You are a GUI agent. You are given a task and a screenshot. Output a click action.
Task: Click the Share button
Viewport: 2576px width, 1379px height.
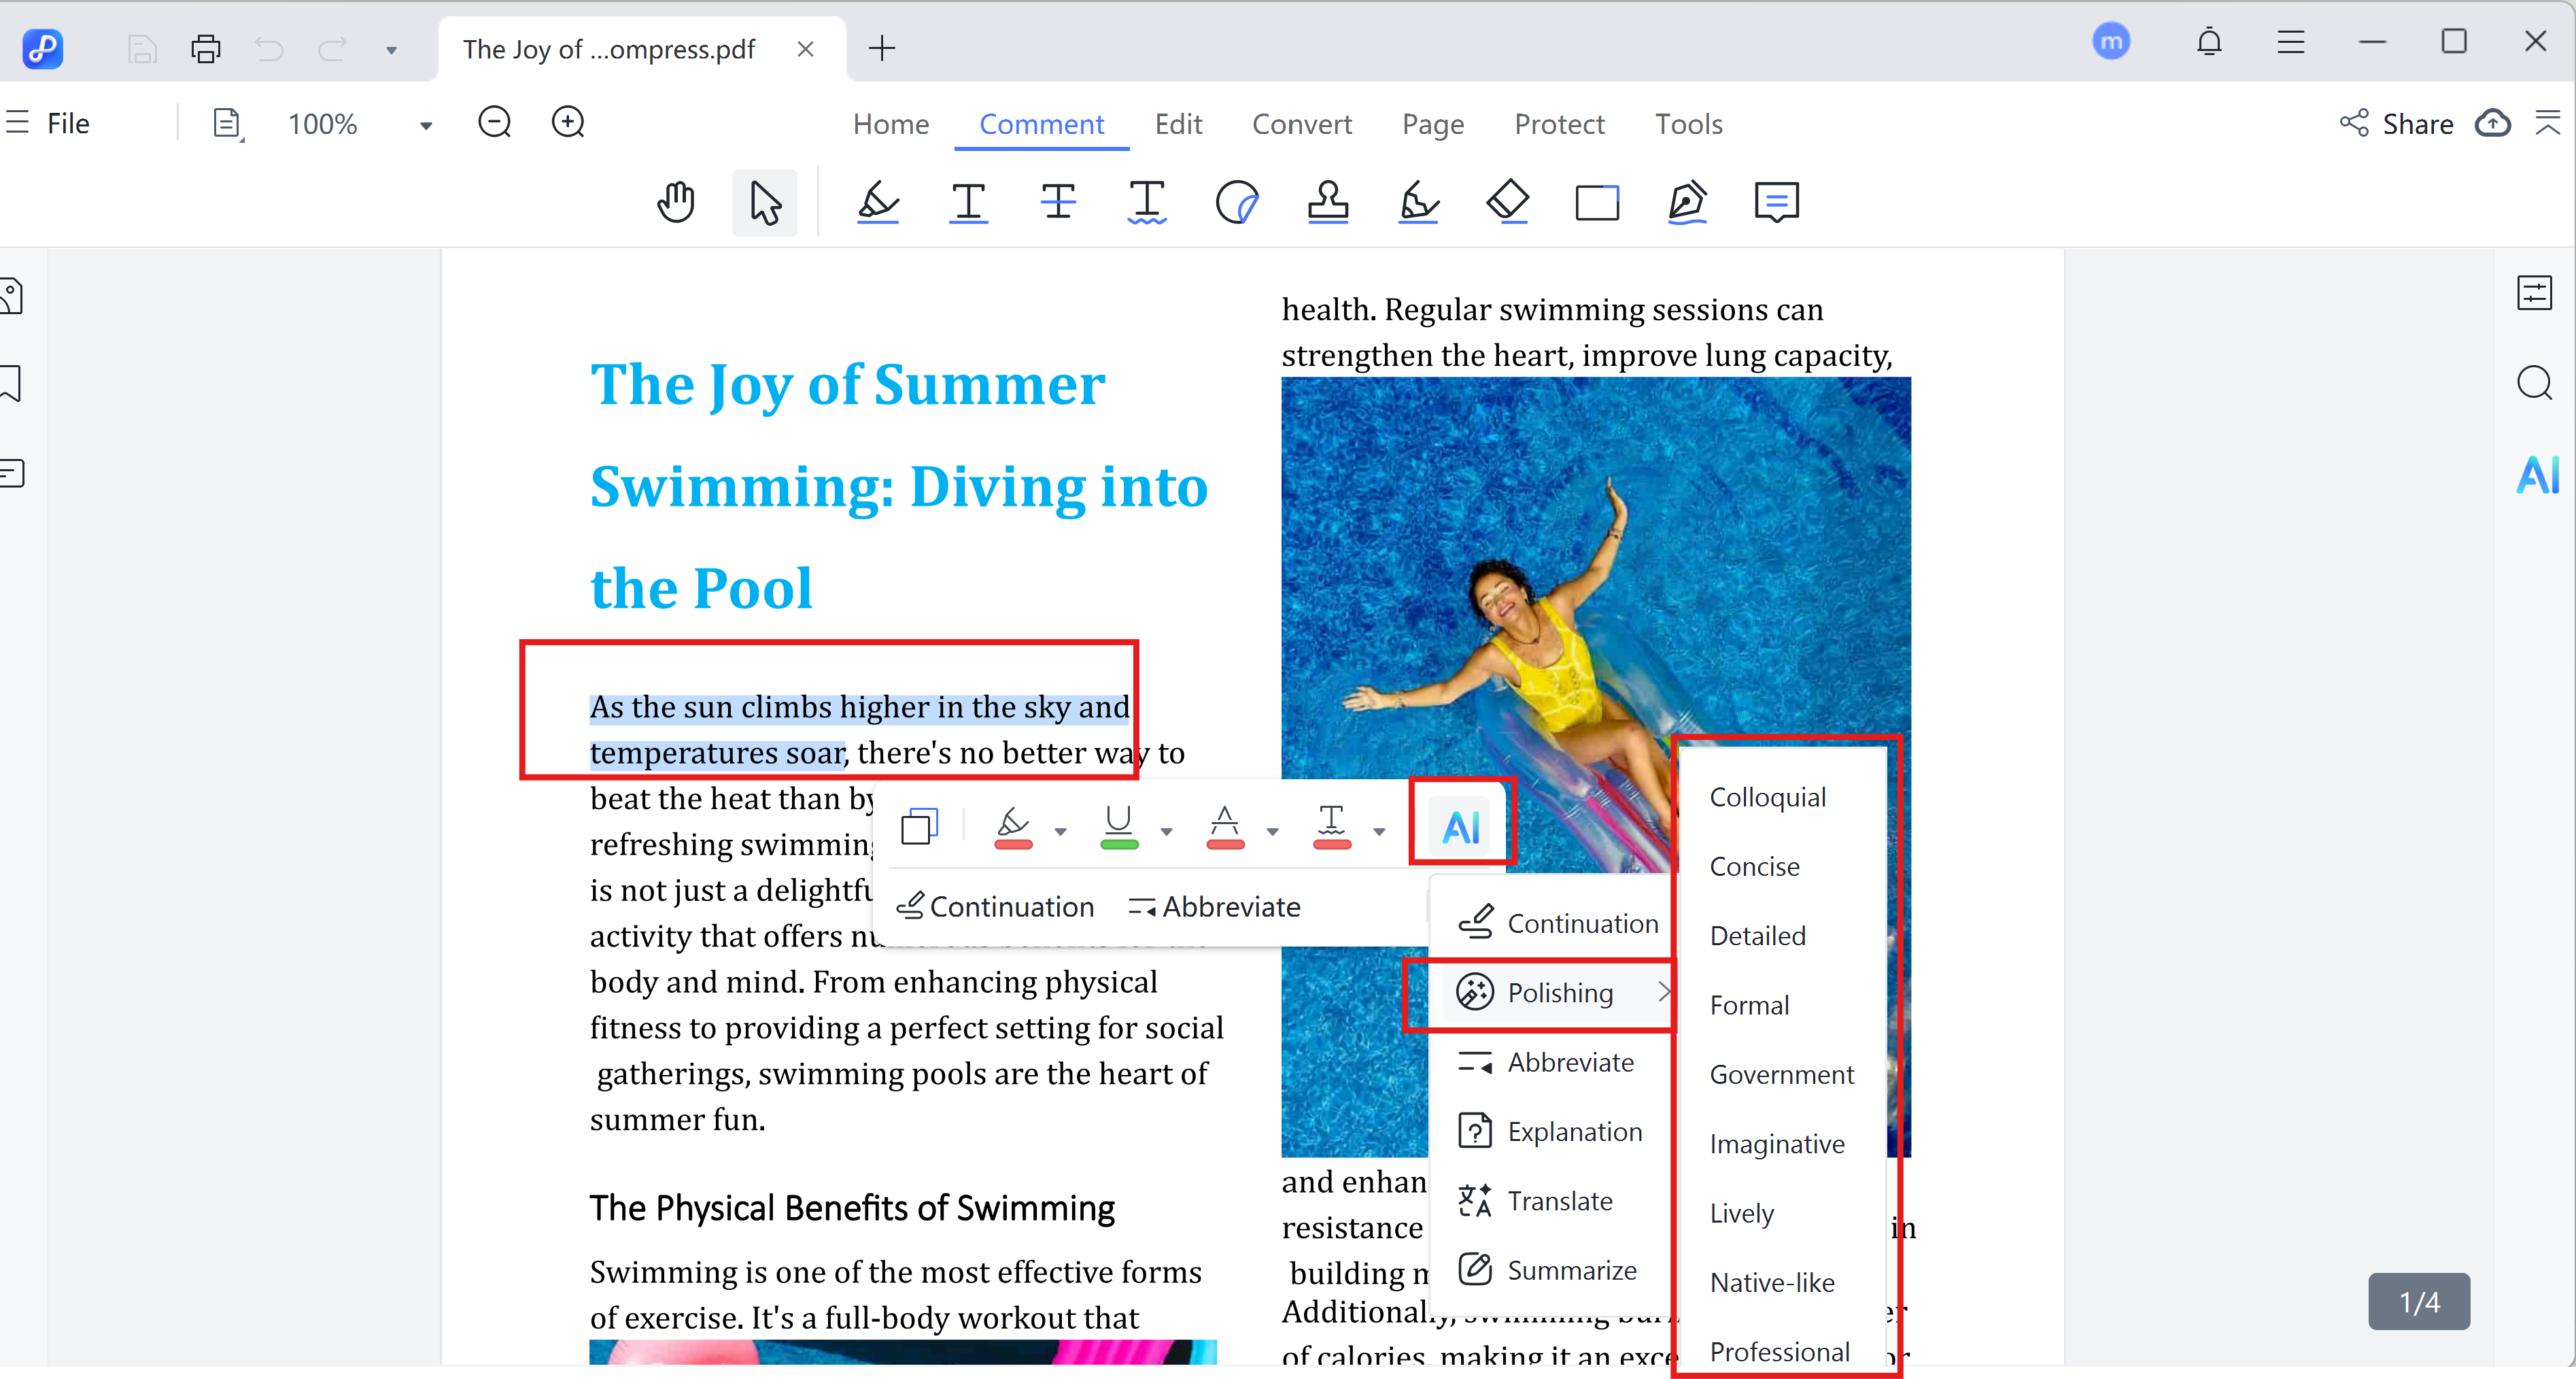[2397, 124]
